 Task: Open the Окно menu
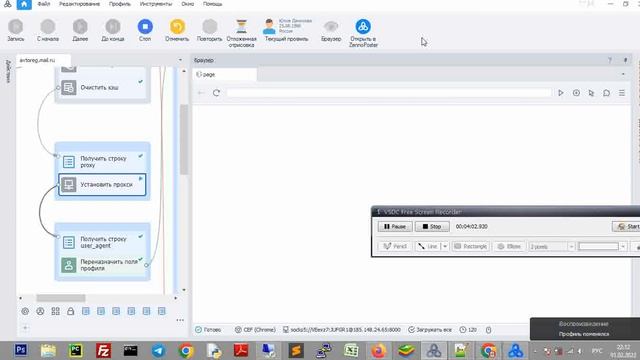tap(188, 4)
